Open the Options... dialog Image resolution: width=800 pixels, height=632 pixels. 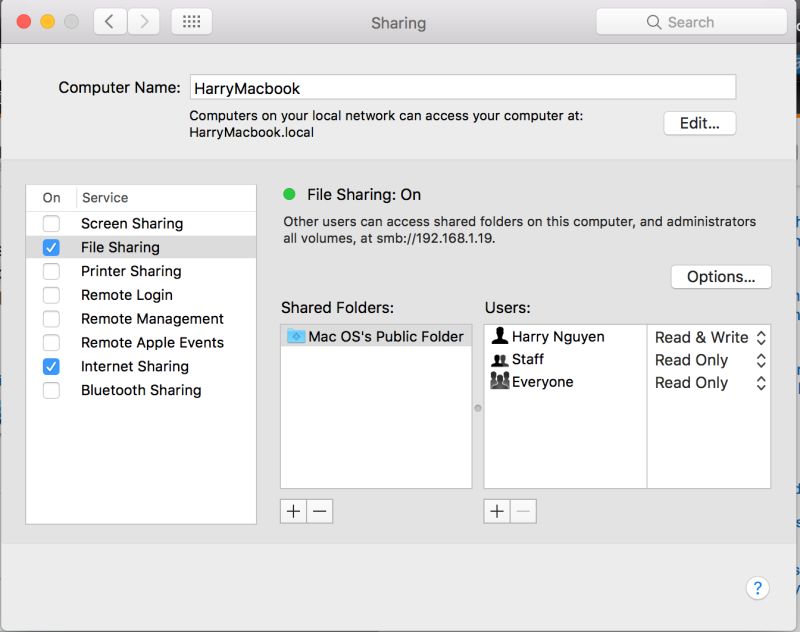[x=721, y=276]
